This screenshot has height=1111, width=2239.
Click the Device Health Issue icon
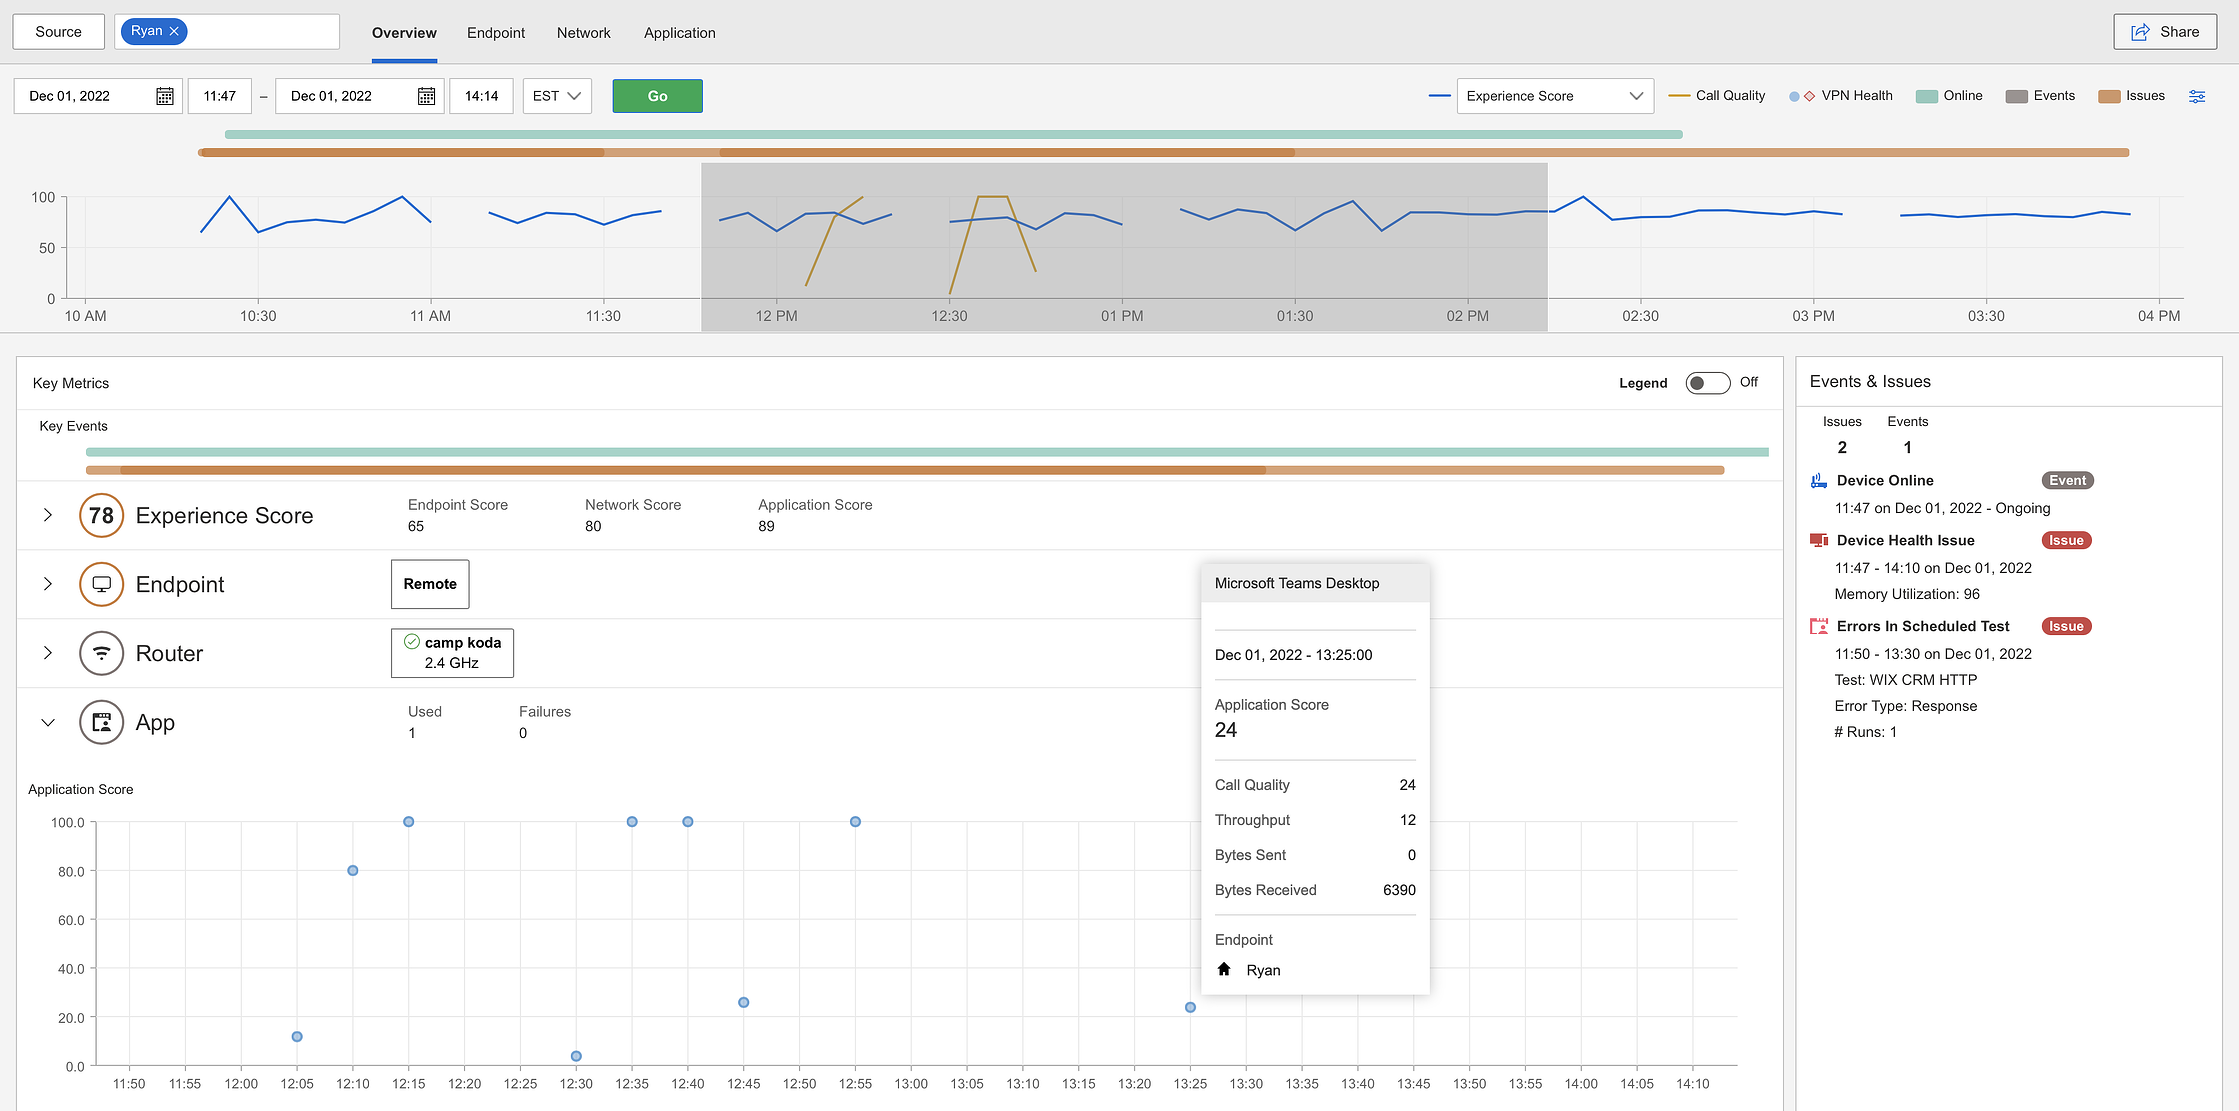pos(1819,540)
